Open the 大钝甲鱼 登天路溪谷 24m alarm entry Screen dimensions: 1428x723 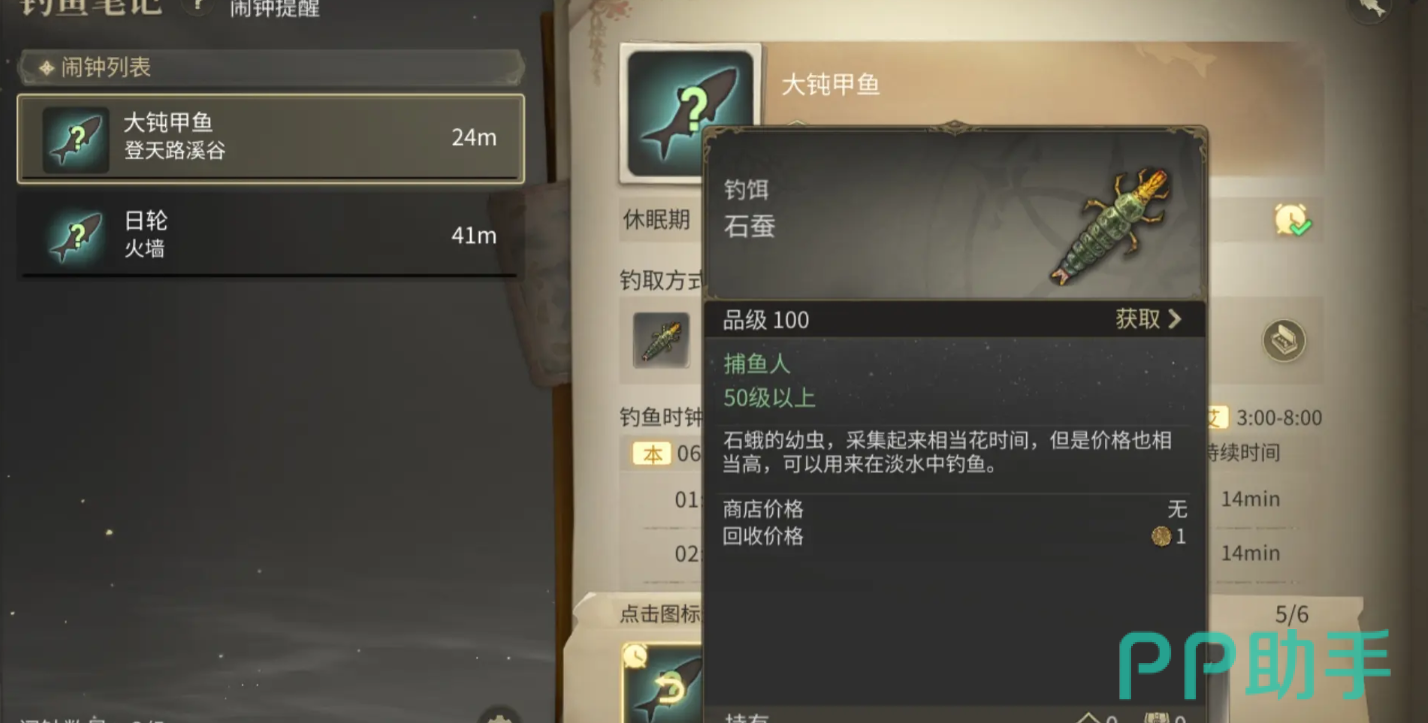click(x=270, y=139)
